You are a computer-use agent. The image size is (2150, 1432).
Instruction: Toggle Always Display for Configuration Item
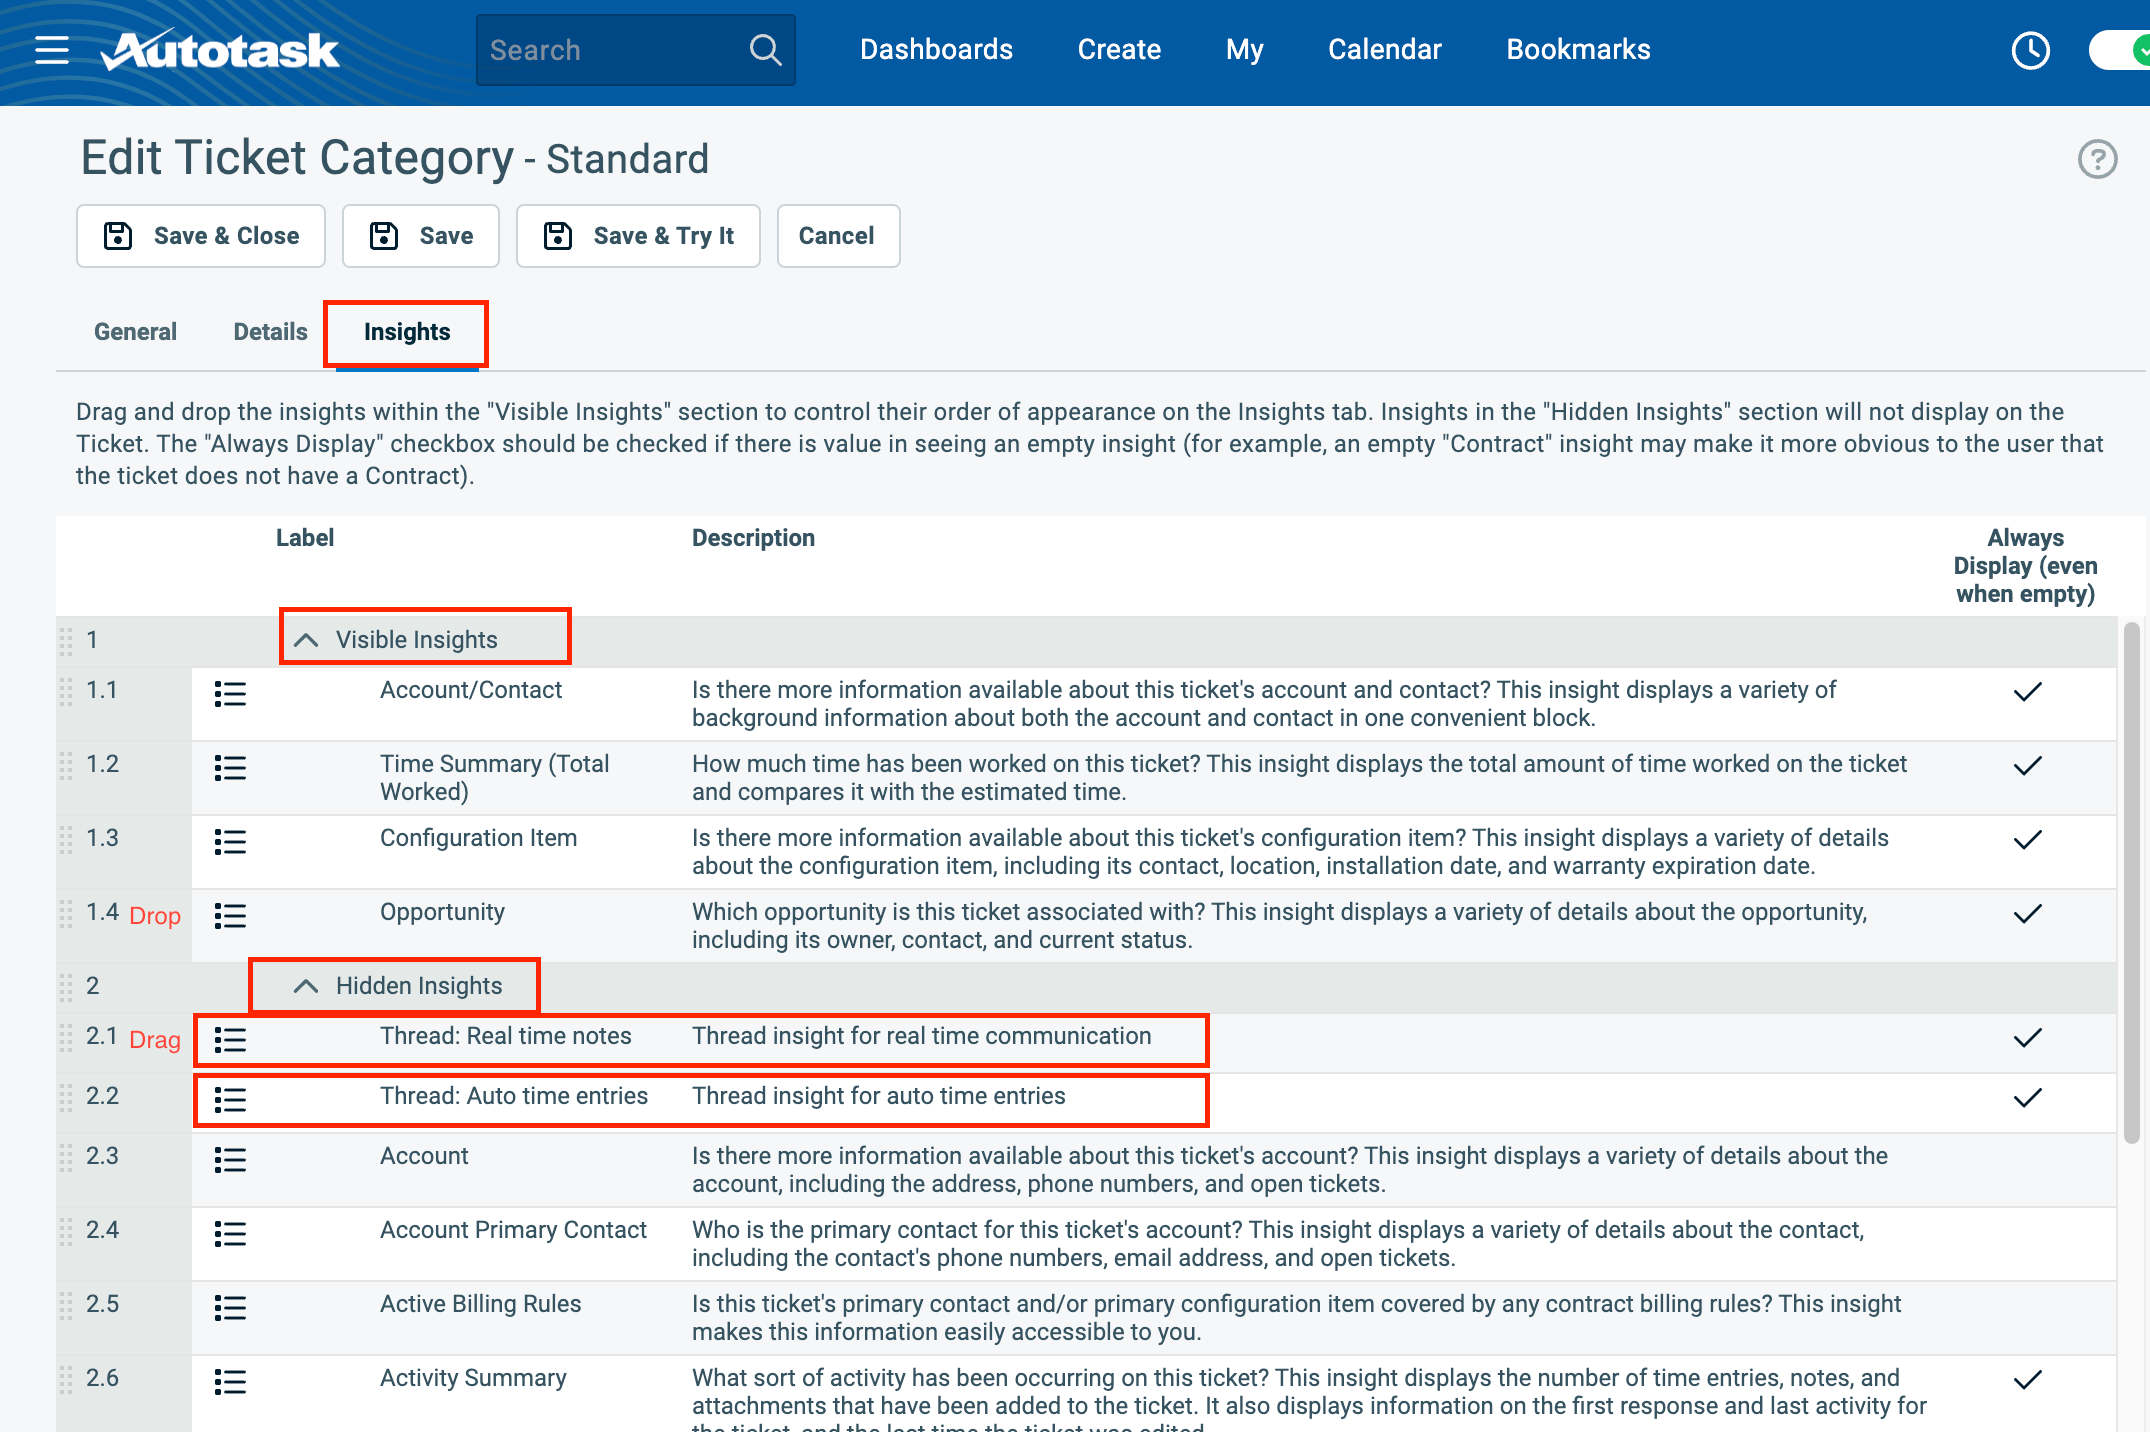coord(2027,840)
